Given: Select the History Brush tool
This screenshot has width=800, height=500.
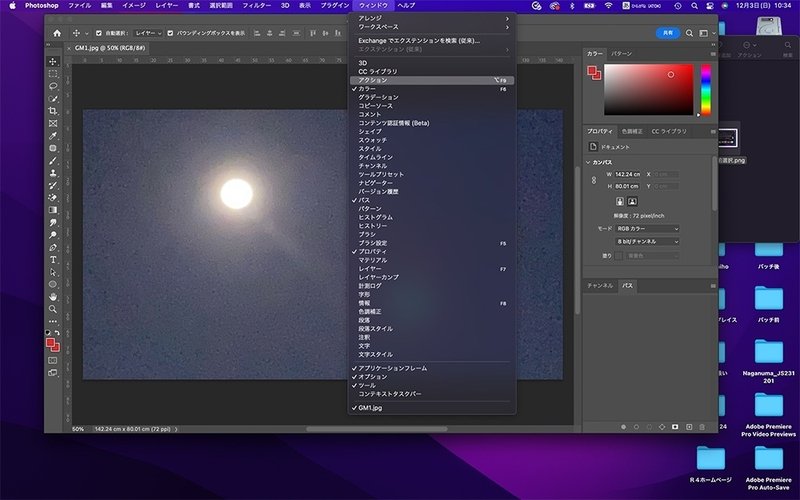Looking at the screenshot, I should [x=53, y=185].
